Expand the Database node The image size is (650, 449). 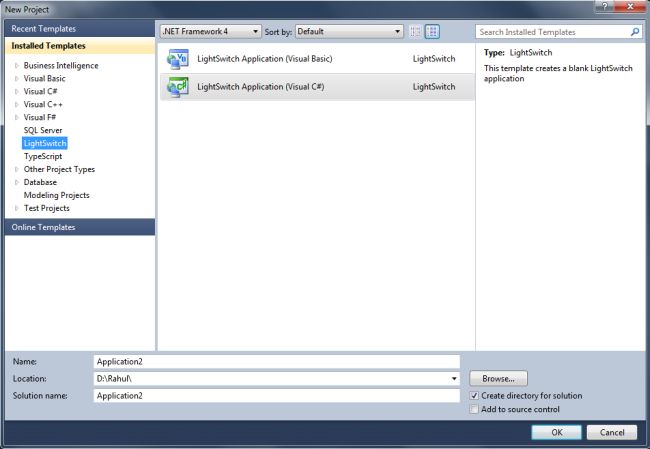17,182
